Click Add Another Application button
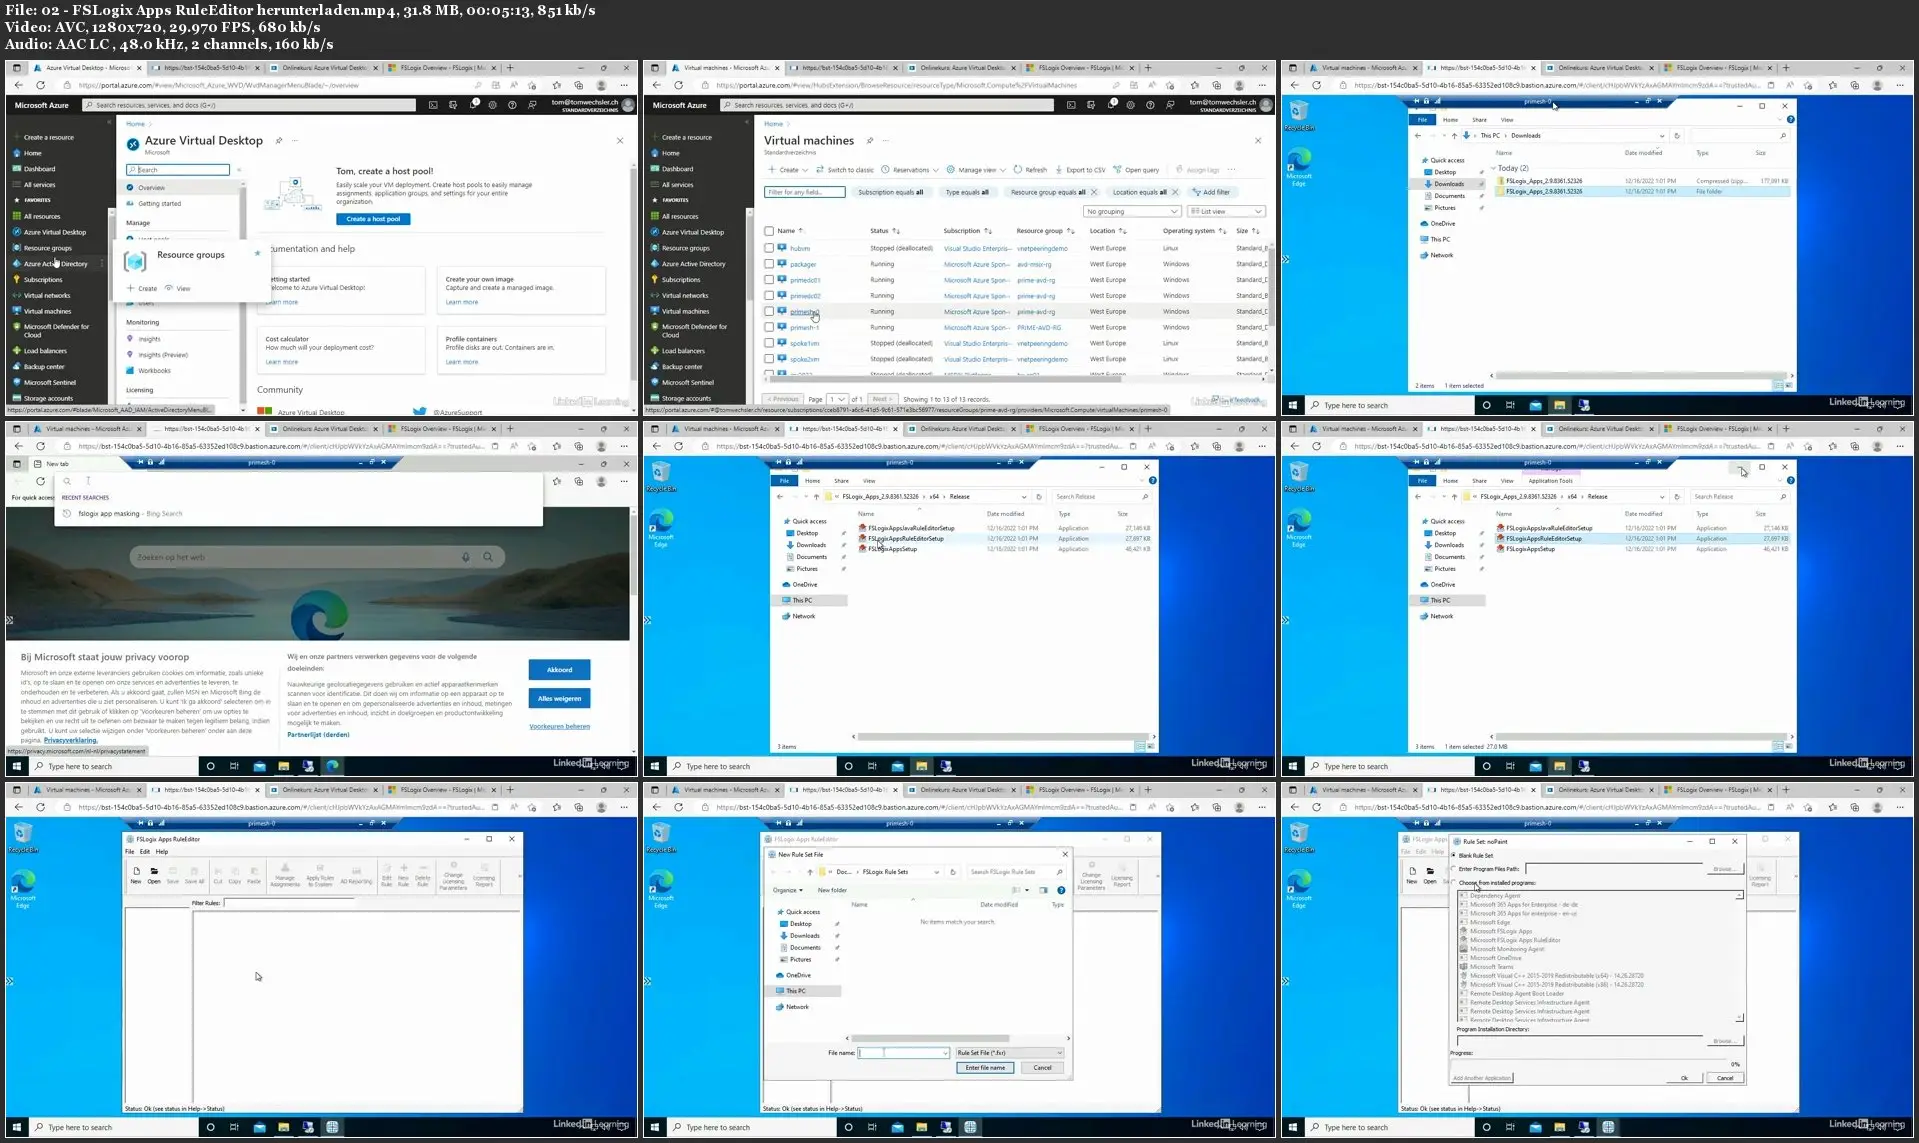The image size is (1919, 1143). point(1482,1078)
